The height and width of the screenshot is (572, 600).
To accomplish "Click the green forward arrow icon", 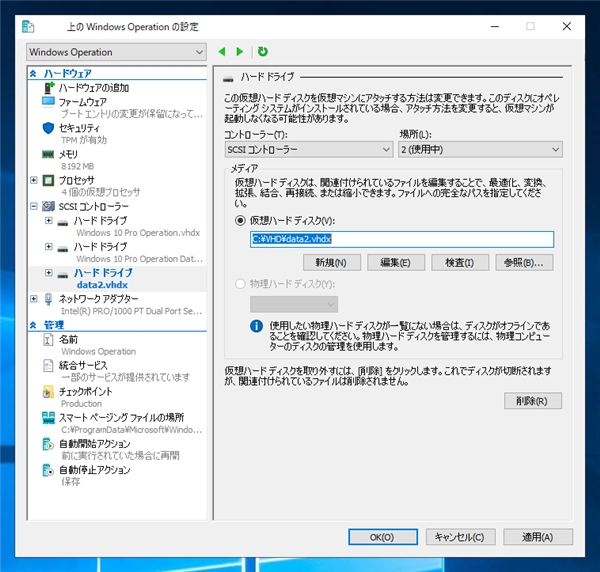I will point(240,52).
